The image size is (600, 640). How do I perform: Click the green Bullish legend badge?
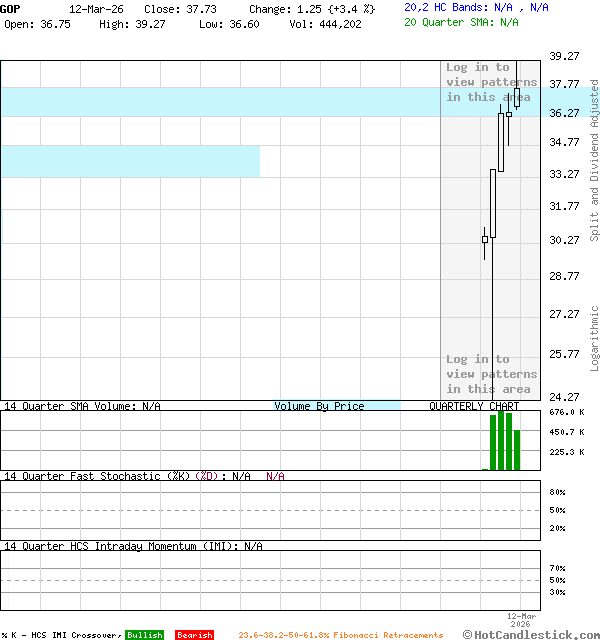144,635
